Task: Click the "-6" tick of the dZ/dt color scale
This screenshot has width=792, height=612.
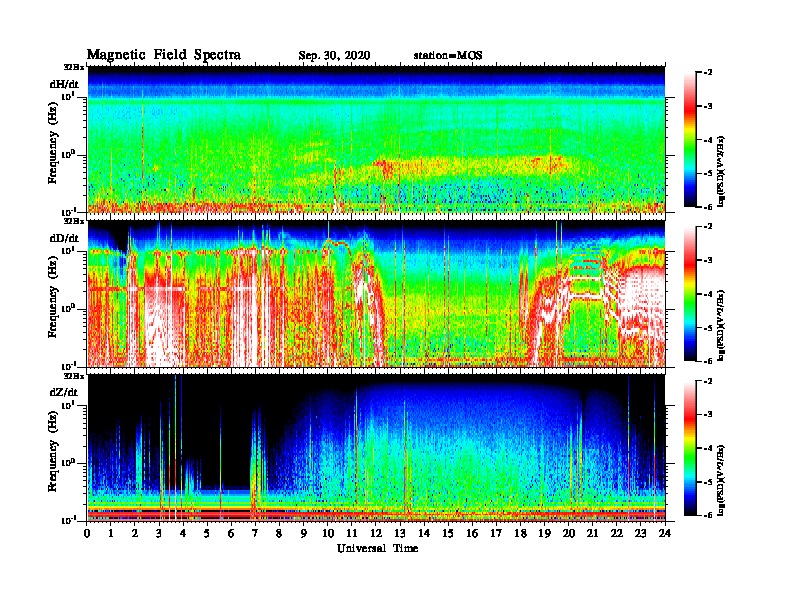Action: pos(708,515)
